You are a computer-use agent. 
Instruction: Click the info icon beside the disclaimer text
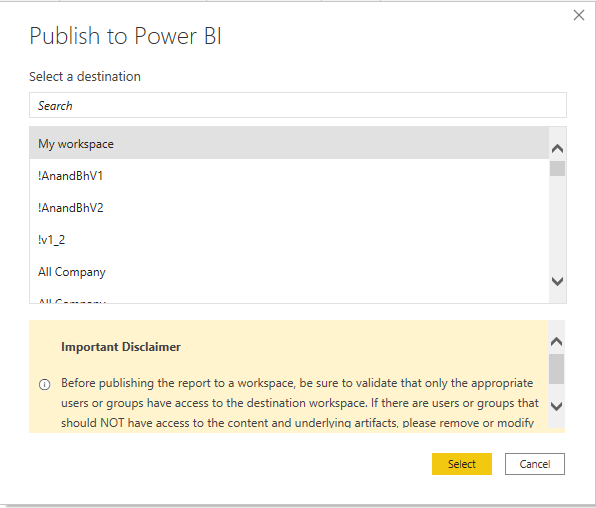click(44, 385)
